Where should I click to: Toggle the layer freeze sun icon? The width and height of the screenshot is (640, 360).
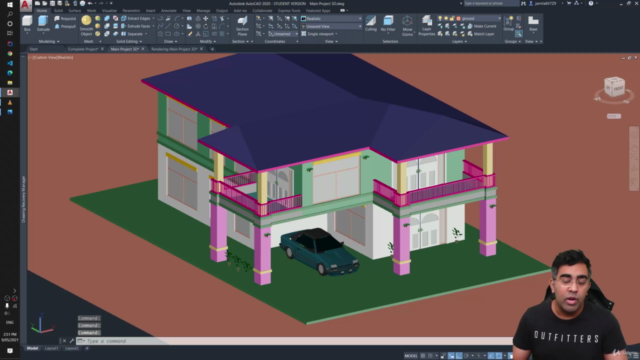pyautogui.click(x=446, y=18)
